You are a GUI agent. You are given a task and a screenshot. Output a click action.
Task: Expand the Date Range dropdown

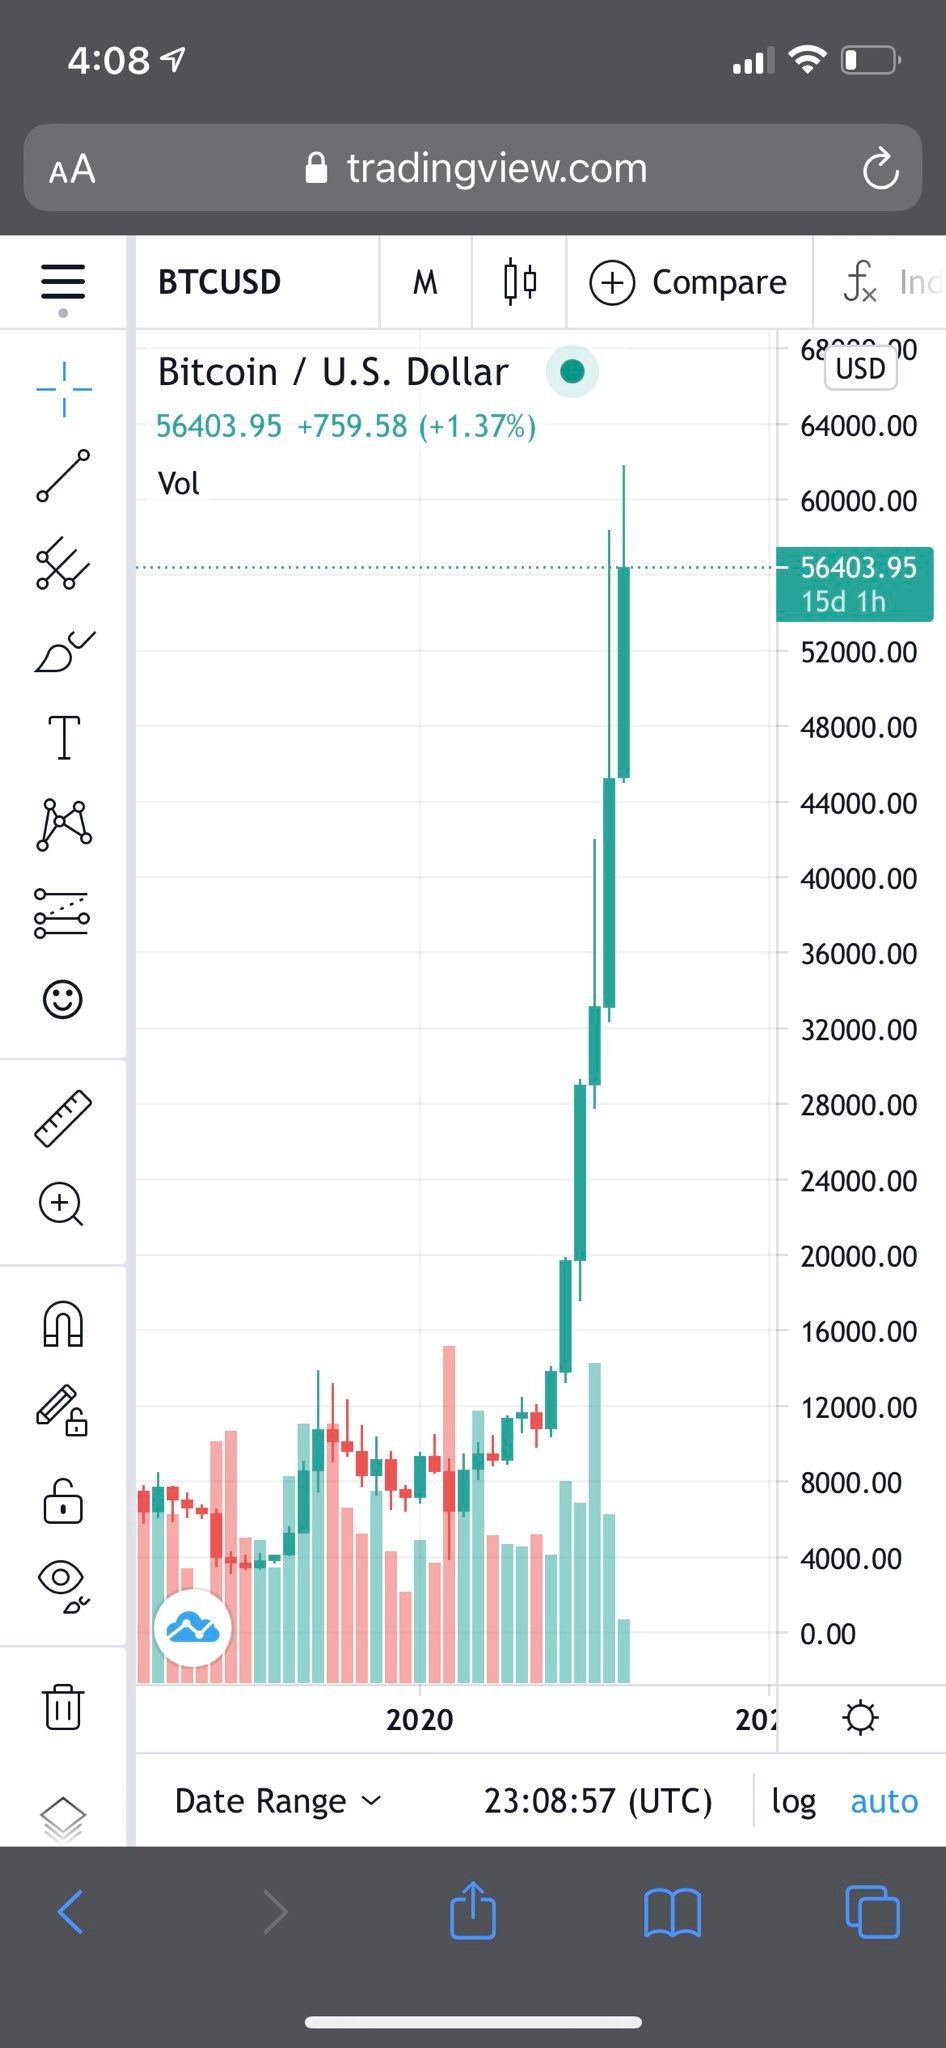[x=278, y=1801]
